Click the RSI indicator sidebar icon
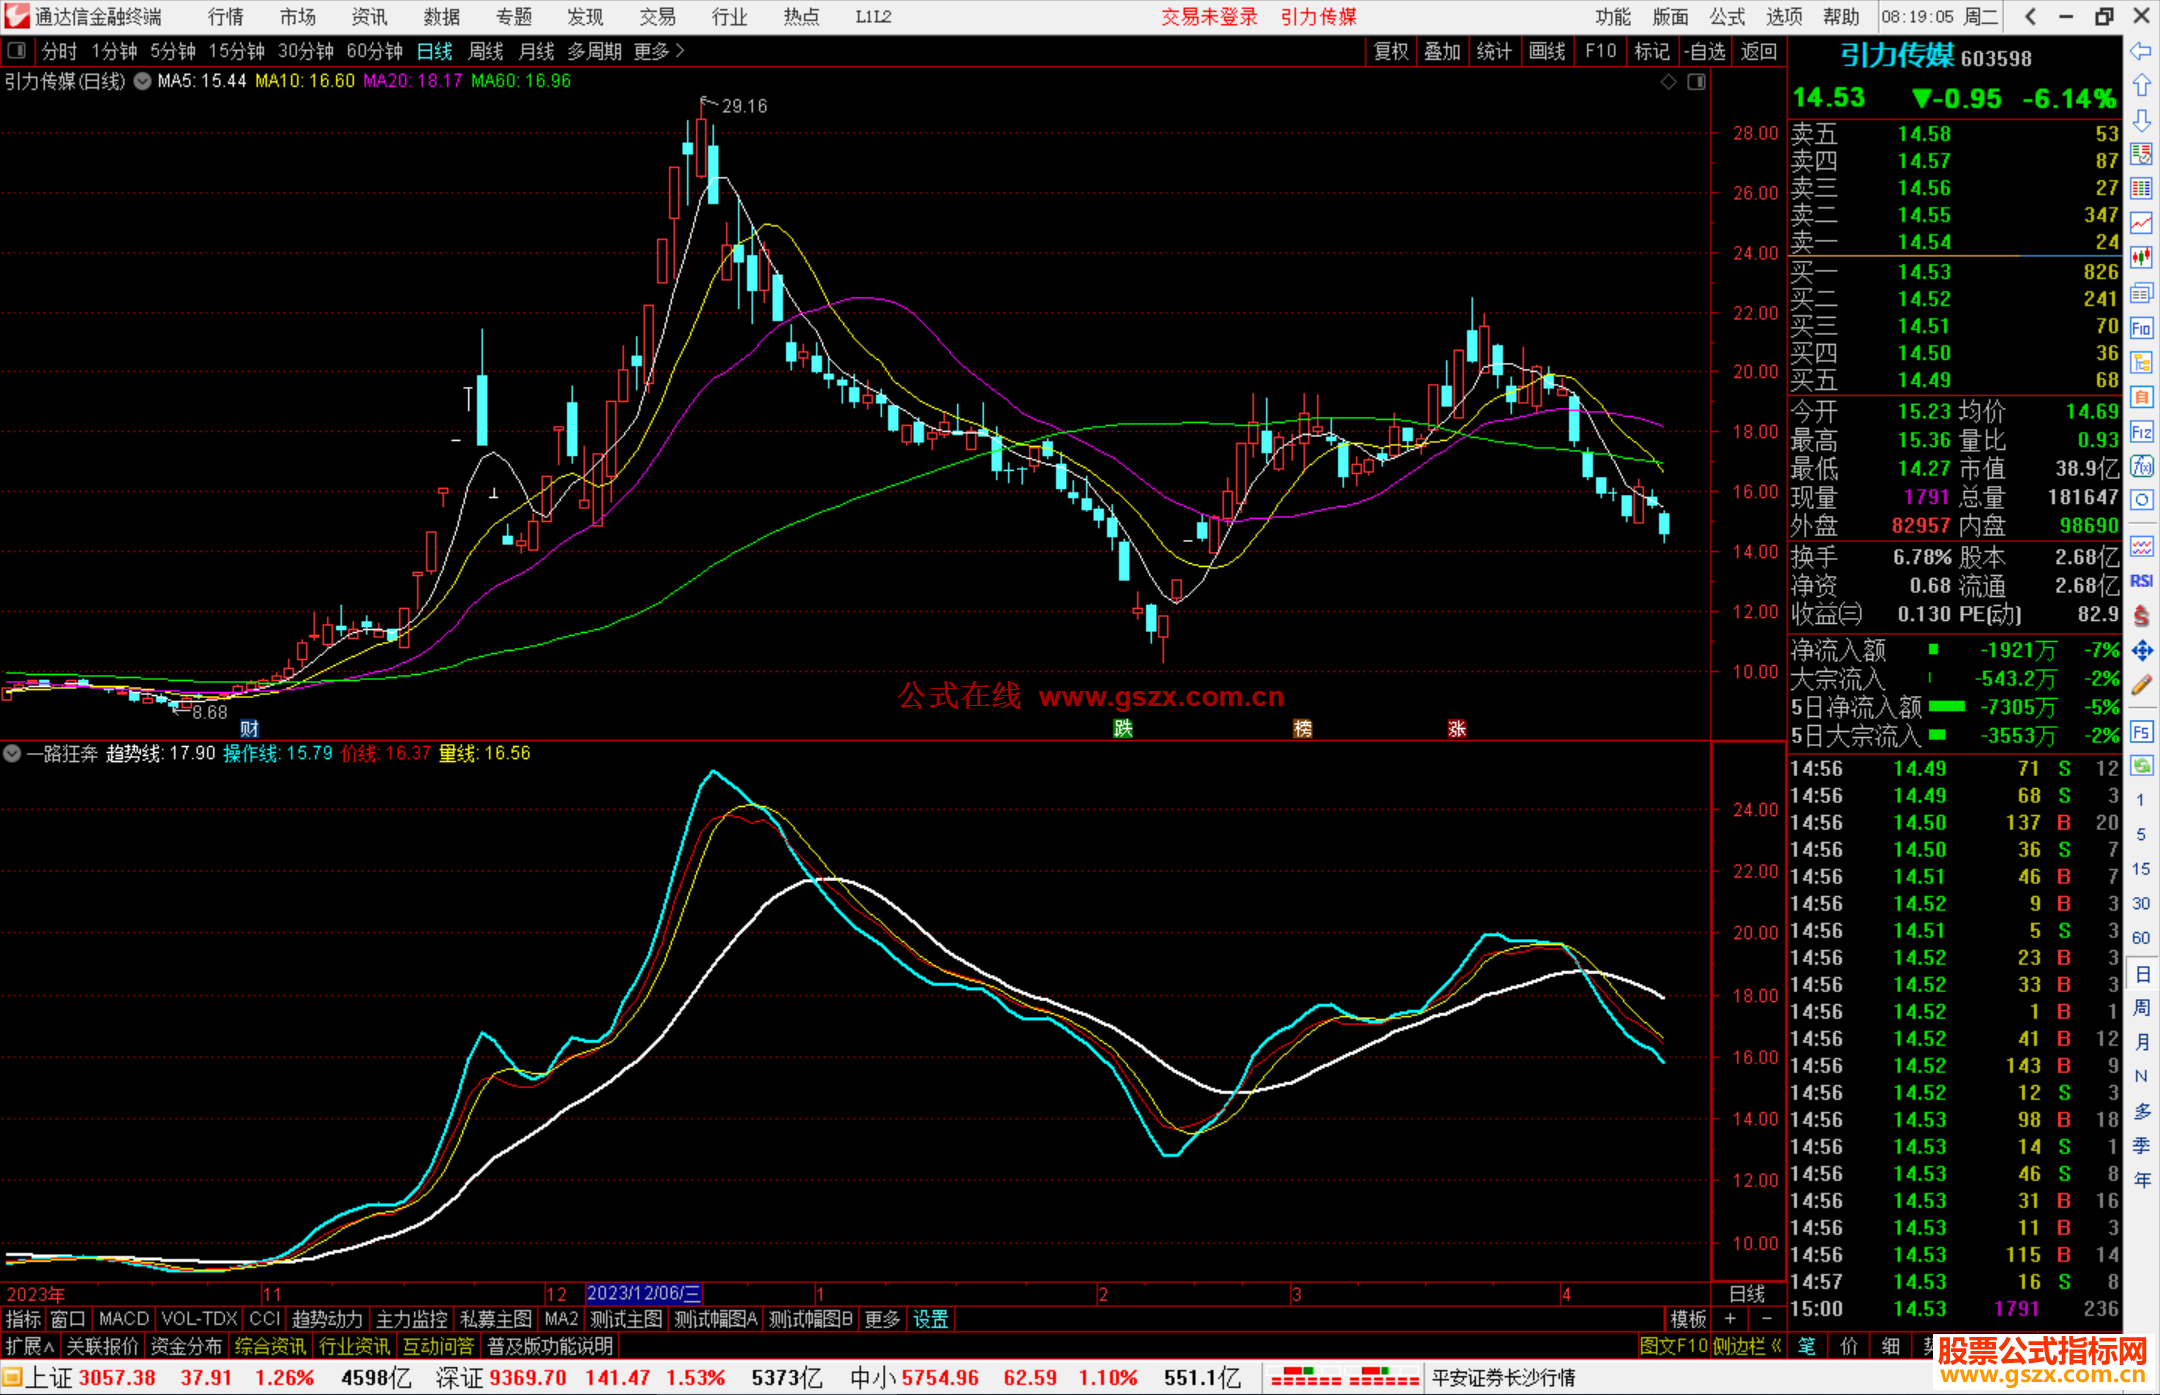The height and width of the screenshot is (1395, 2160). pos(2141,581)
